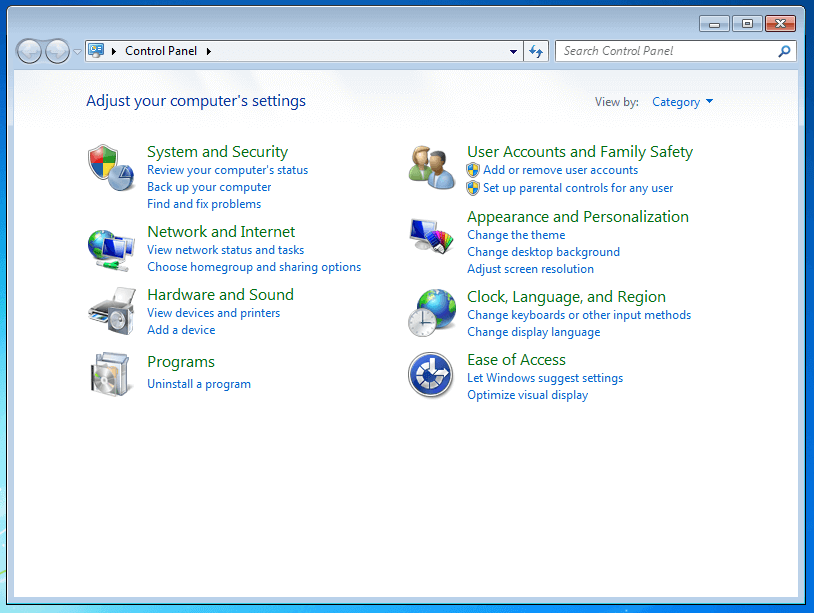This screenshot has height=613, width=814.
Task: Click Change the theme
Action: [x=516, y=235]
